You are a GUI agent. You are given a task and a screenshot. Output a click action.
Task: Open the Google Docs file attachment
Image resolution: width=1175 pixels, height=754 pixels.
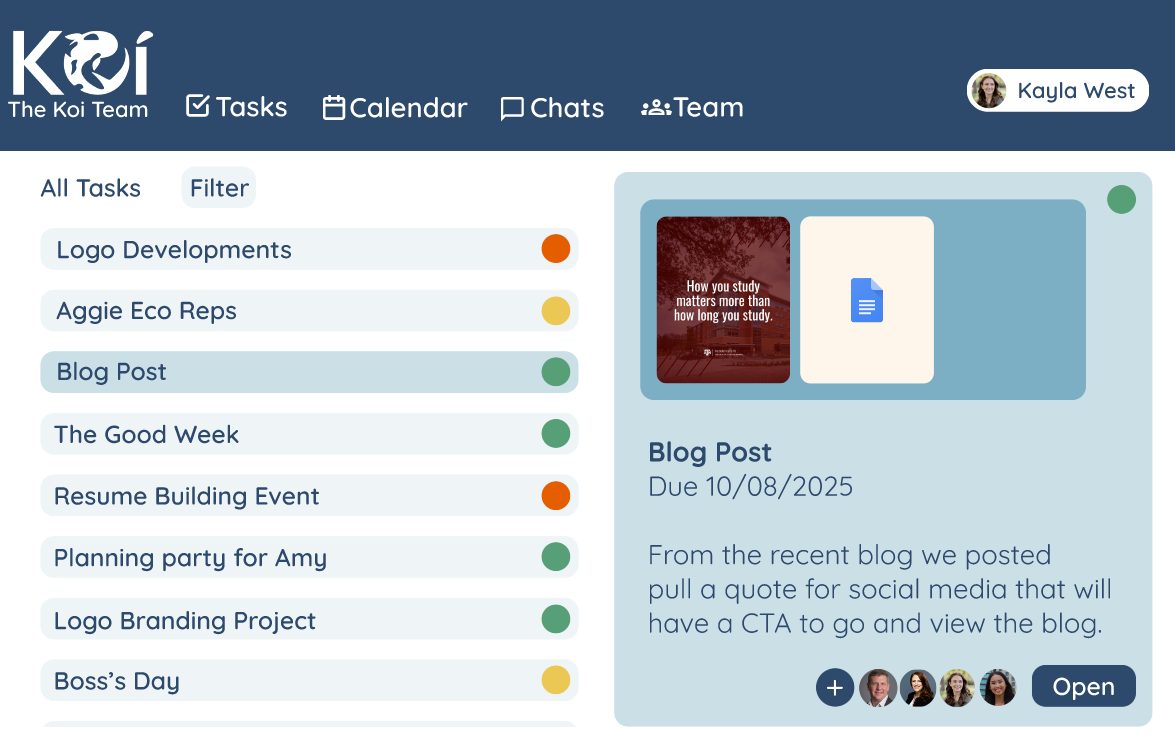pos(867,300)
